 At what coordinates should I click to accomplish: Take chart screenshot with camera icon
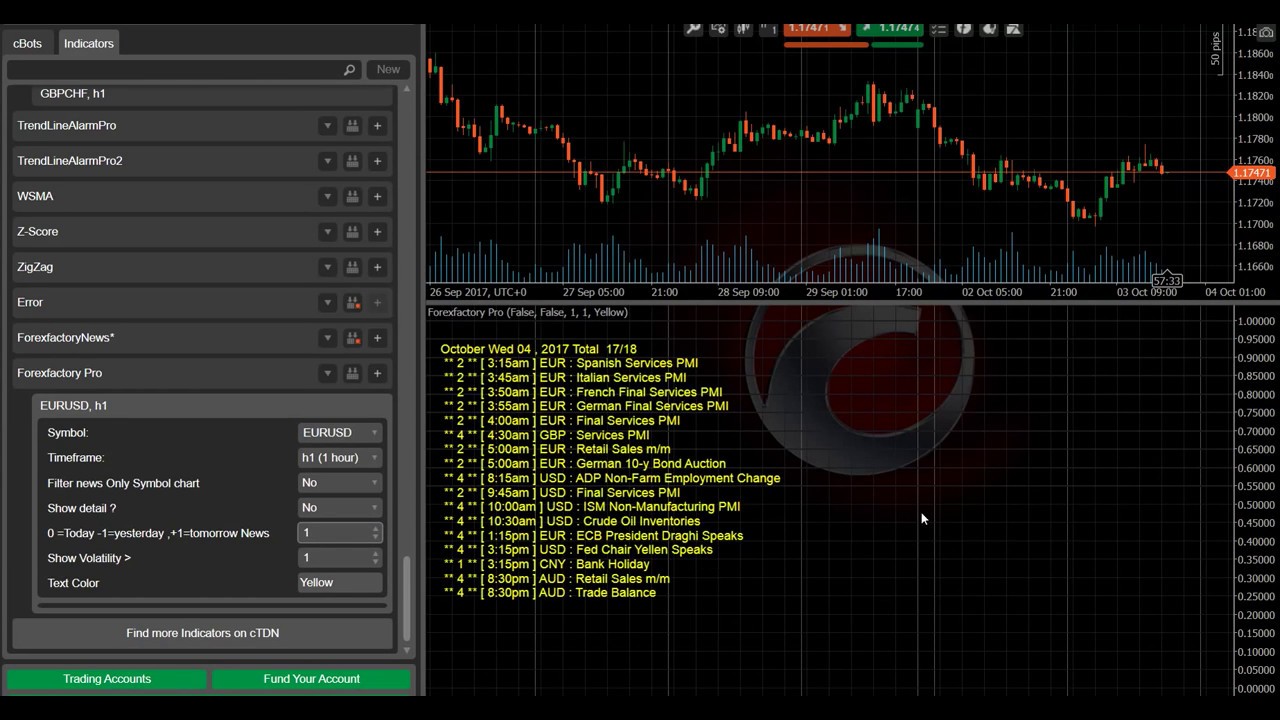[1266, 33]
